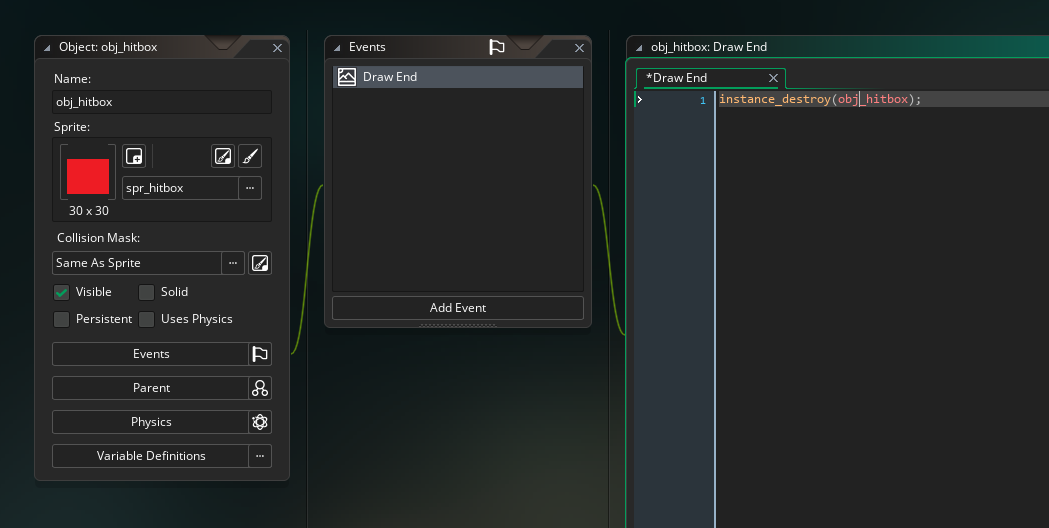Click the physics atom icon

coord(260,422)
